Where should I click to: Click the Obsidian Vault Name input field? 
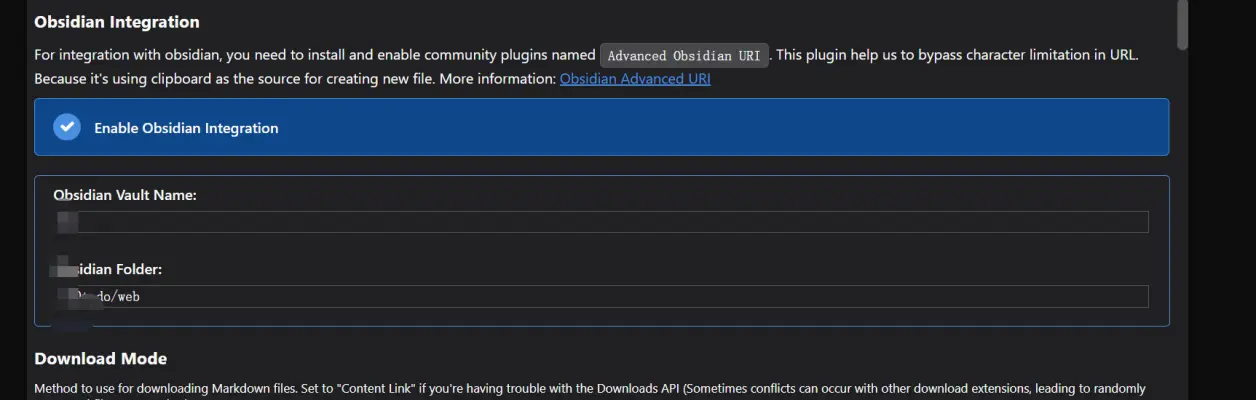601,222
